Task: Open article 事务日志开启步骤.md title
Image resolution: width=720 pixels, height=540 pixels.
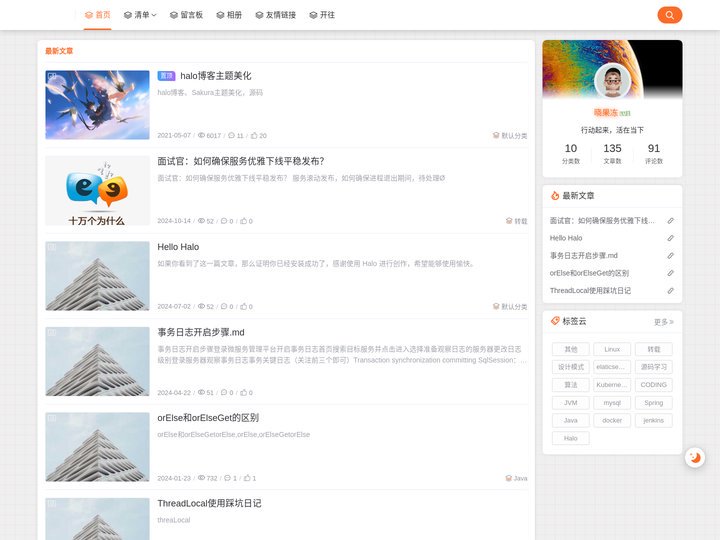Action: (201, 332)
